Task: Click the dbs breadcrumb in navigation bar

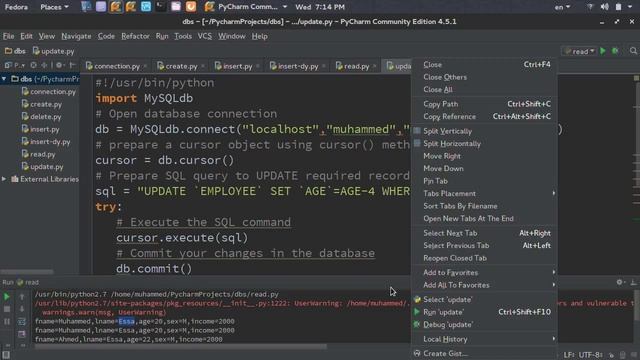Action: (15, 51)
